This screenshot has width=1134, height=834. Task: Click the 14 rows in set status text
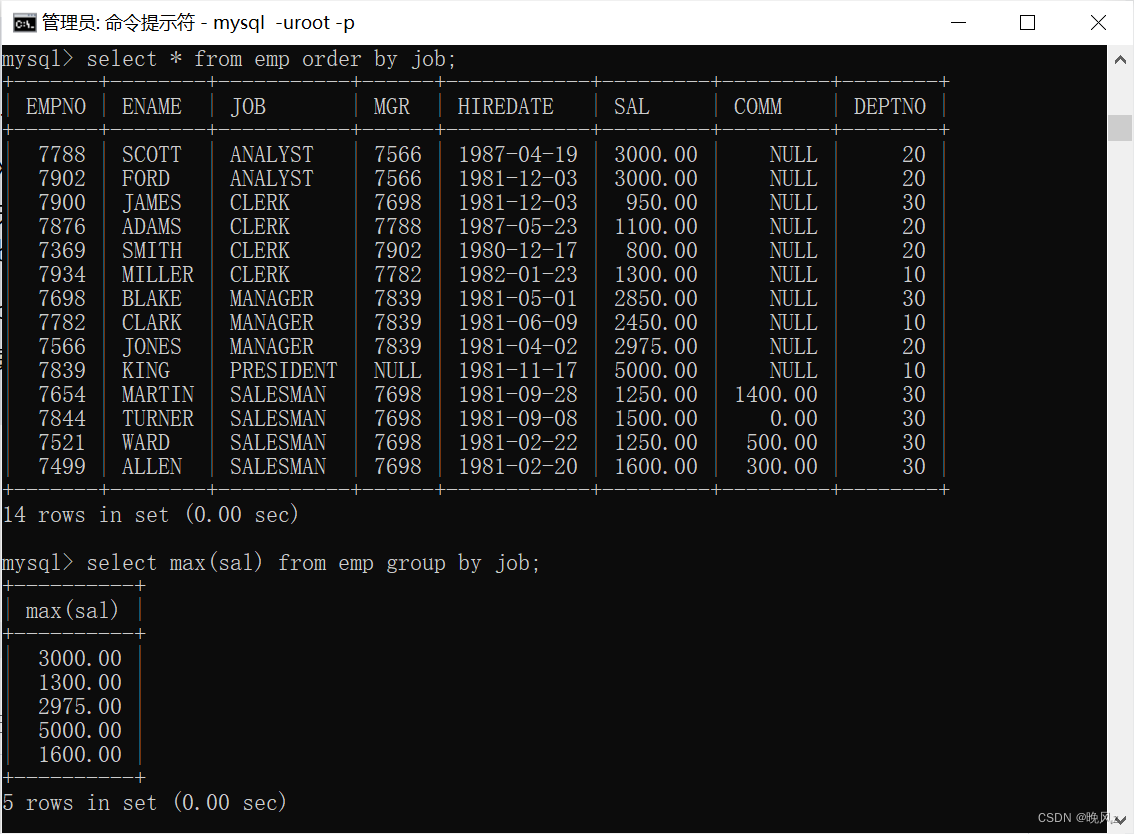(x=150, y=514)
